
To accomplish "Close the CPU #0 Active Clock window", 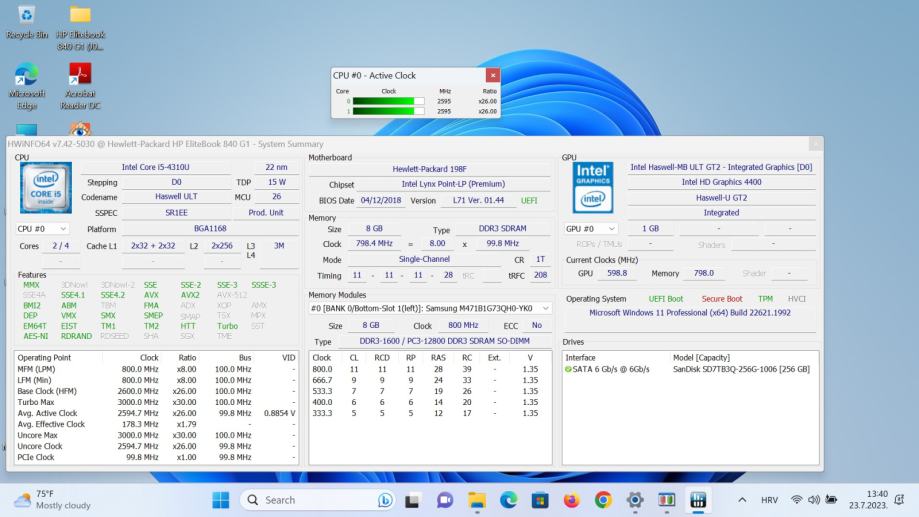I will (492, 75).
